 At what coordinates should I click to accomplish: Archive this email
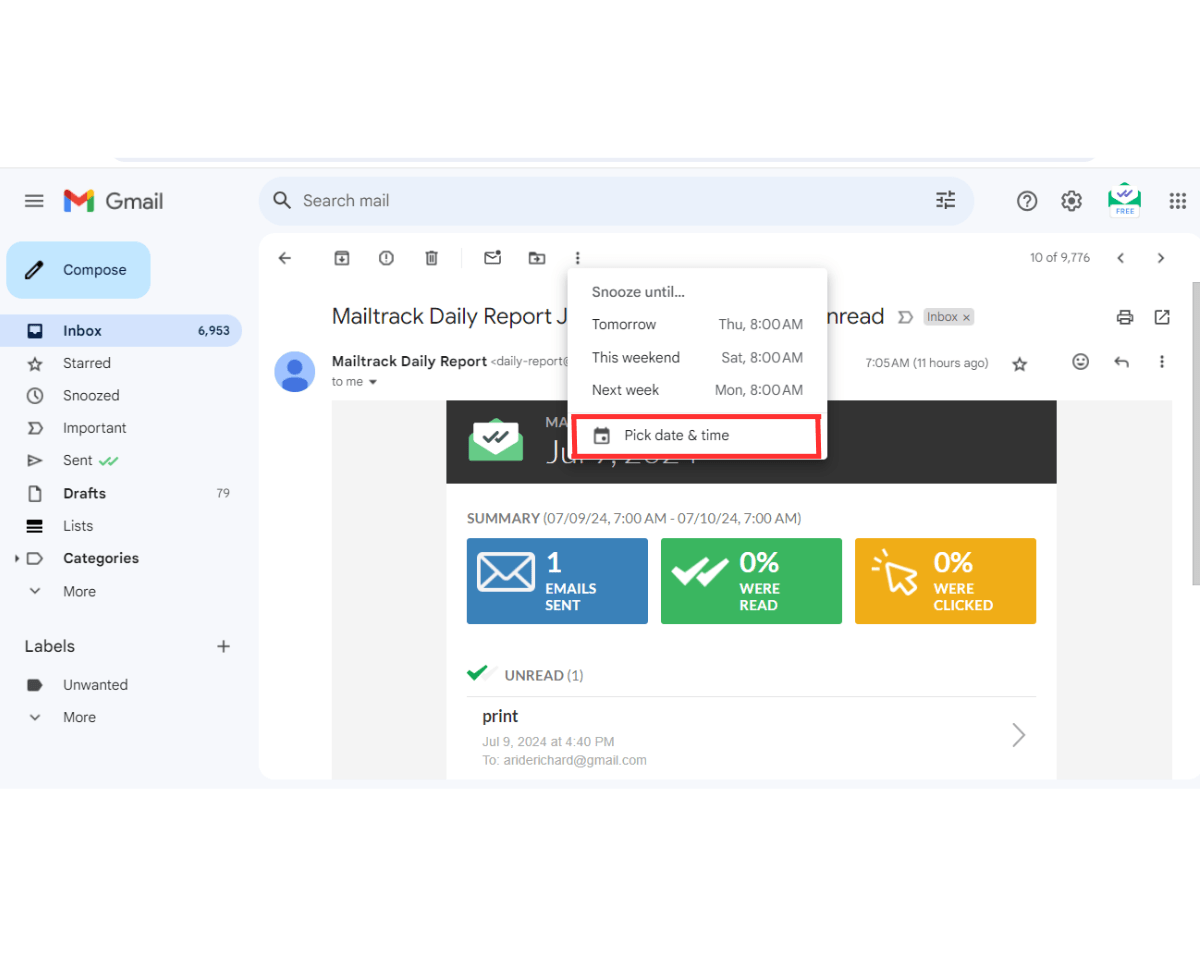point(342,258)
